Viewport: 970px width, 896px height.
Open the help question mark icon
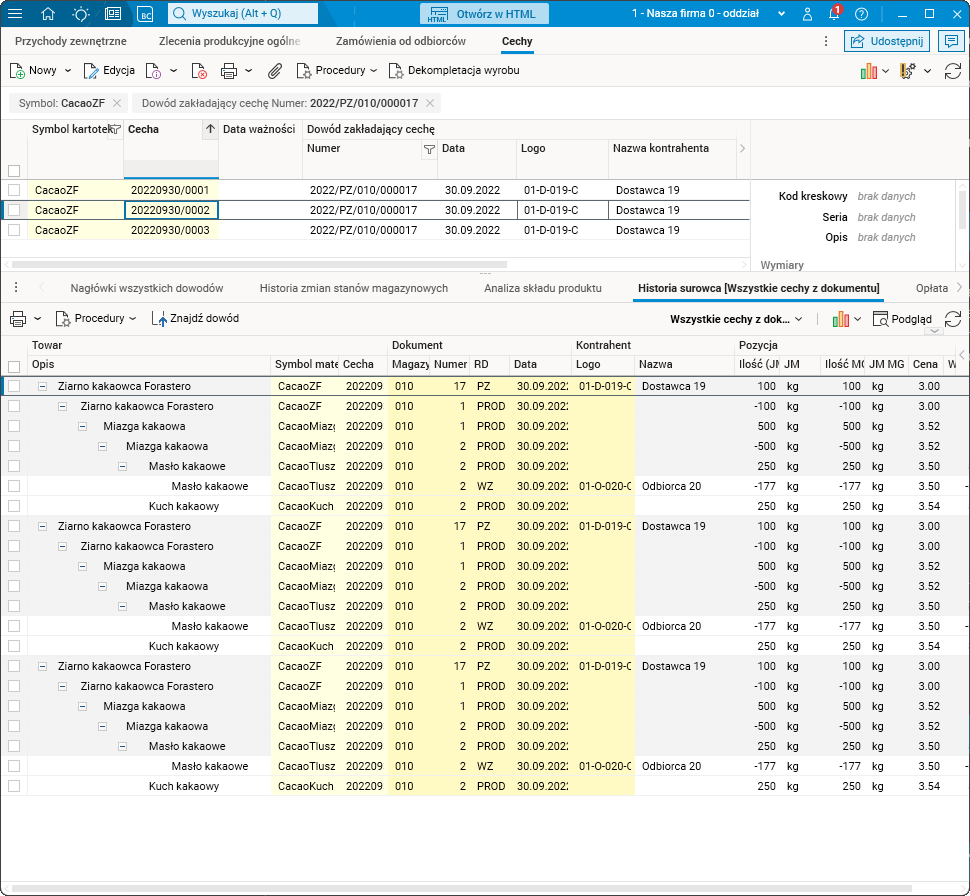tap(861, 14)
